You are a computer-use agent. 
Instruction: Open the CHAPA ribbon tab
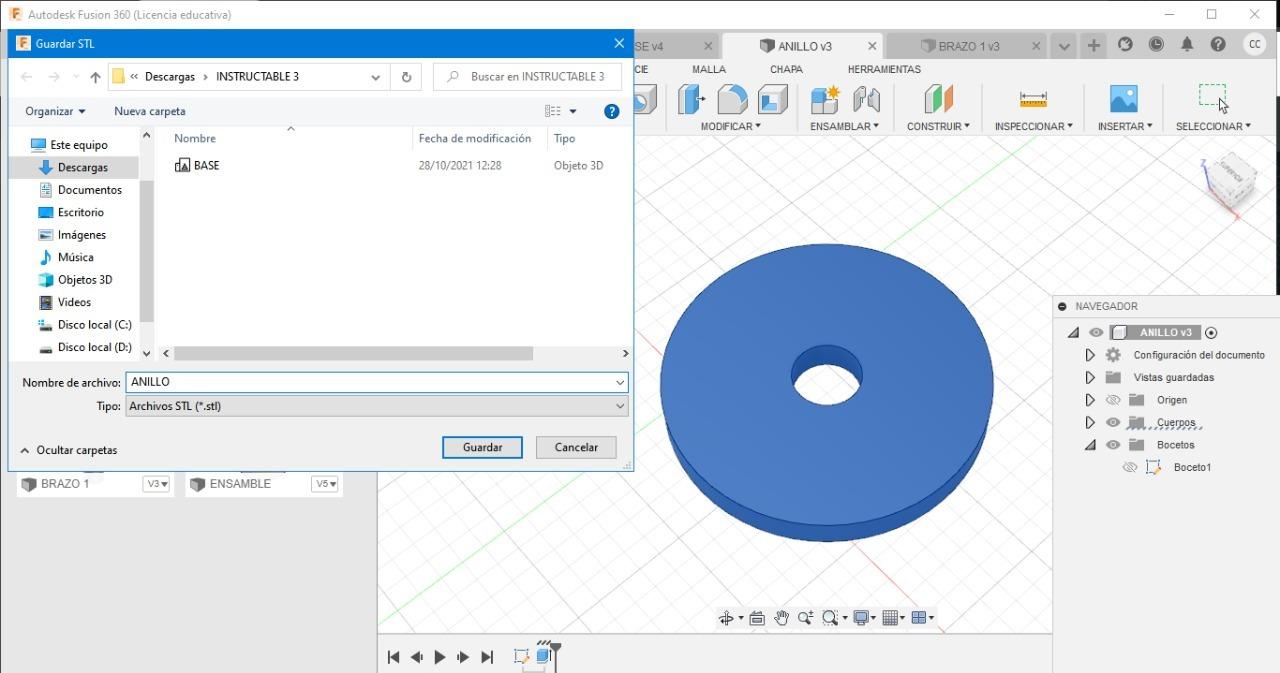[x=786, y=69]
